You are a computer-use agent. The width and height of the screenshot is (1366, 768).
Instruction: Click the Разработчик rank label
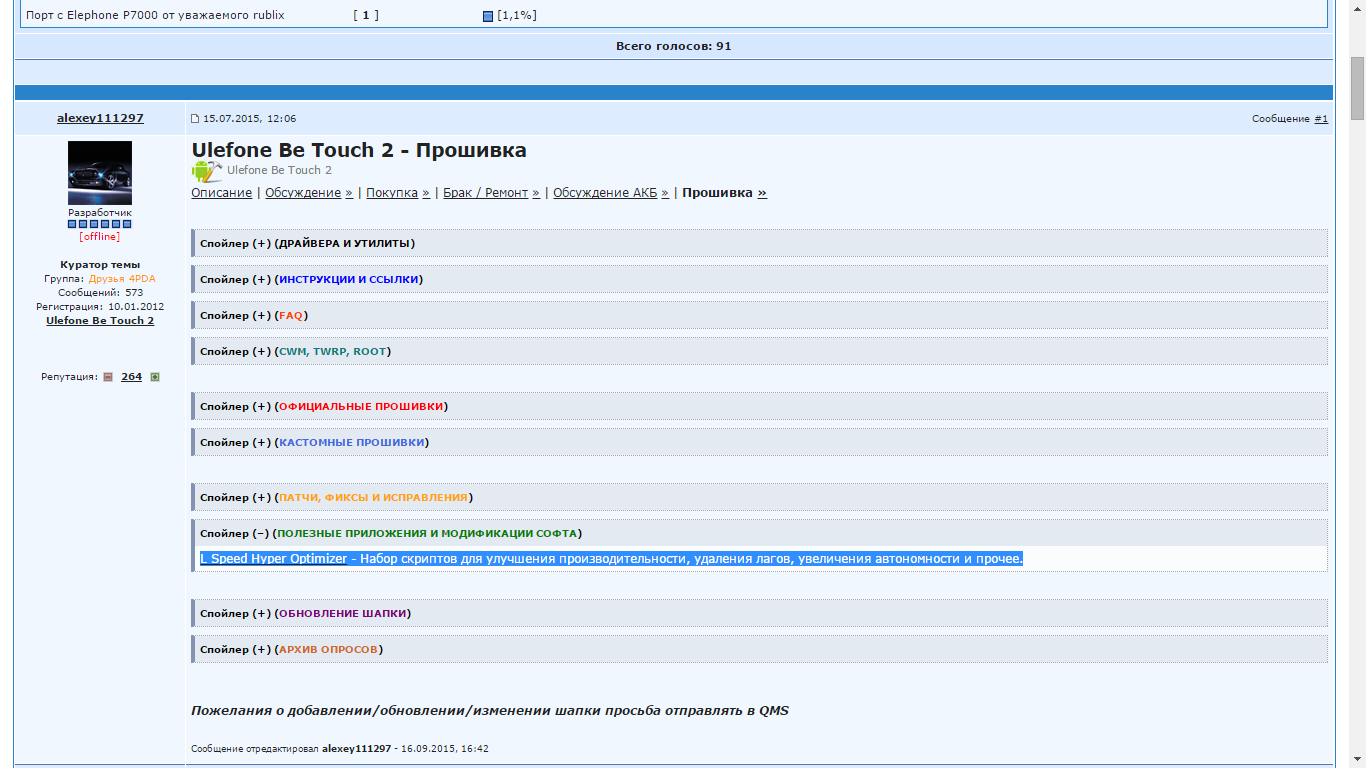(x=100, y=213)
